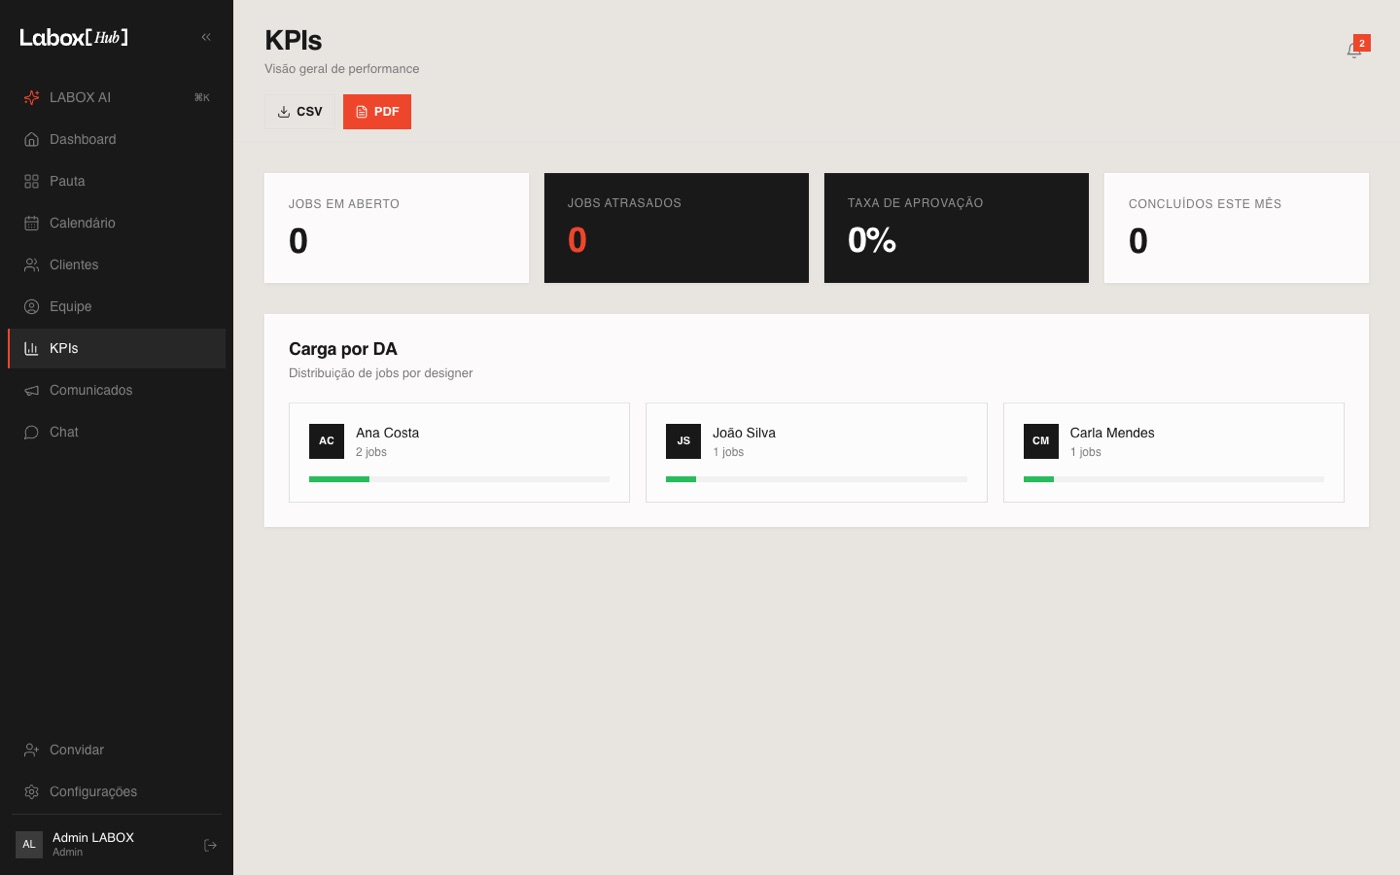Click the Taxa de aprovação card
The height and width of the screenshot is (875, 1400).
click(x=956, y=228)
